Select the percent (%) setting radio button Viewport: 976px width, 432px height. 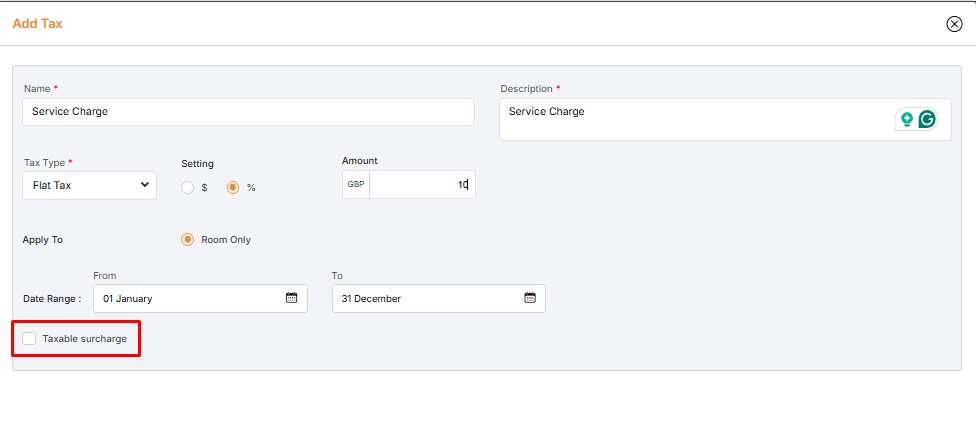click(233, 187)
